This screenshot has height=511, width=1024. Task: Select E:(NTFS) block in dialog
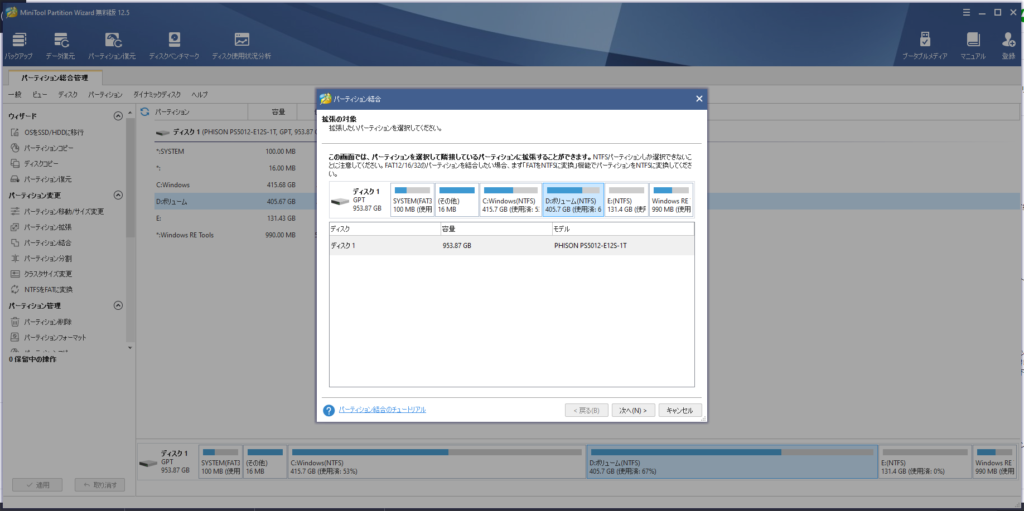(626, 200)
